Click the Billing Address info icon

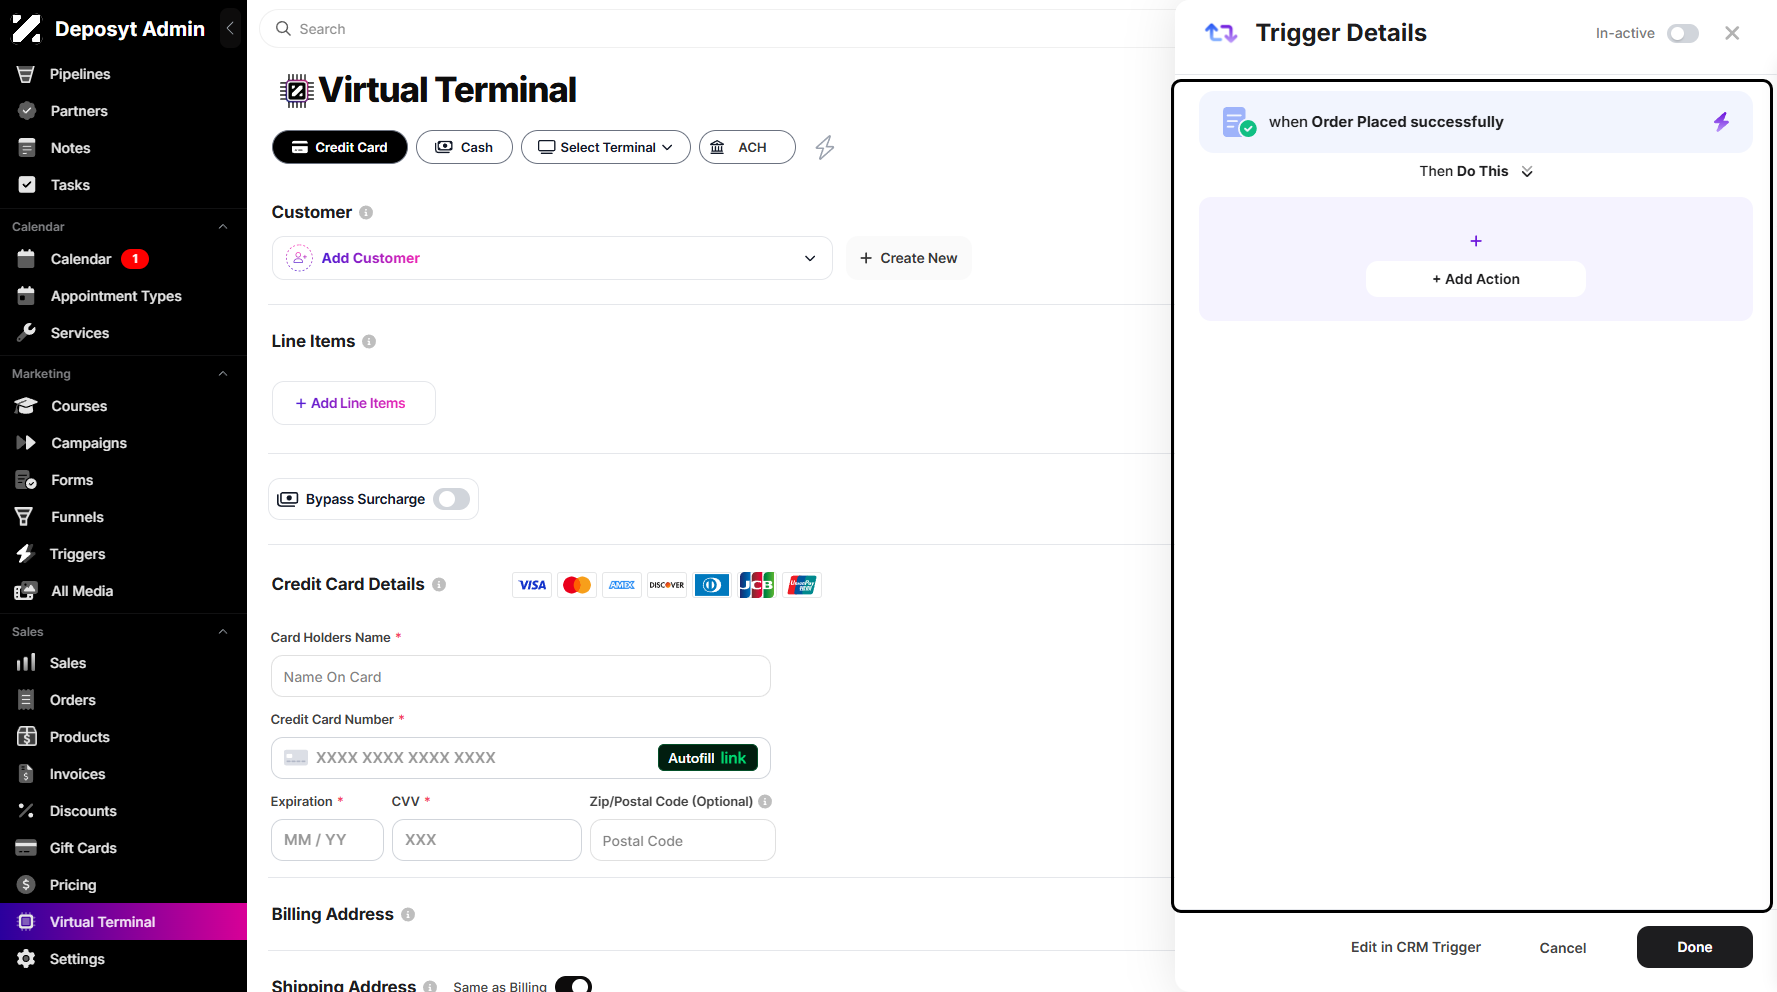coord(408,914)
